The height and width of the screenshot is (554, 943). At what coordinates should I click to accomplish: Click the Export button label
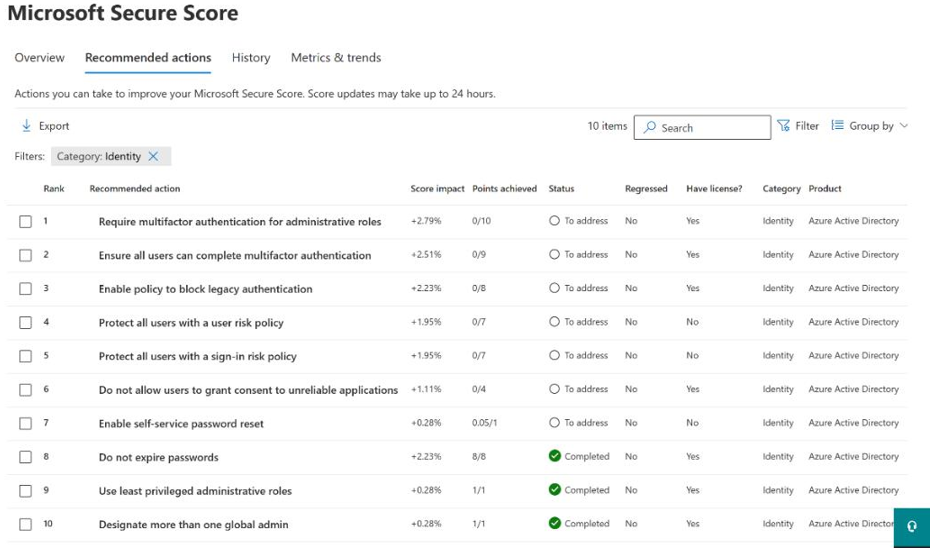(54, 126)
